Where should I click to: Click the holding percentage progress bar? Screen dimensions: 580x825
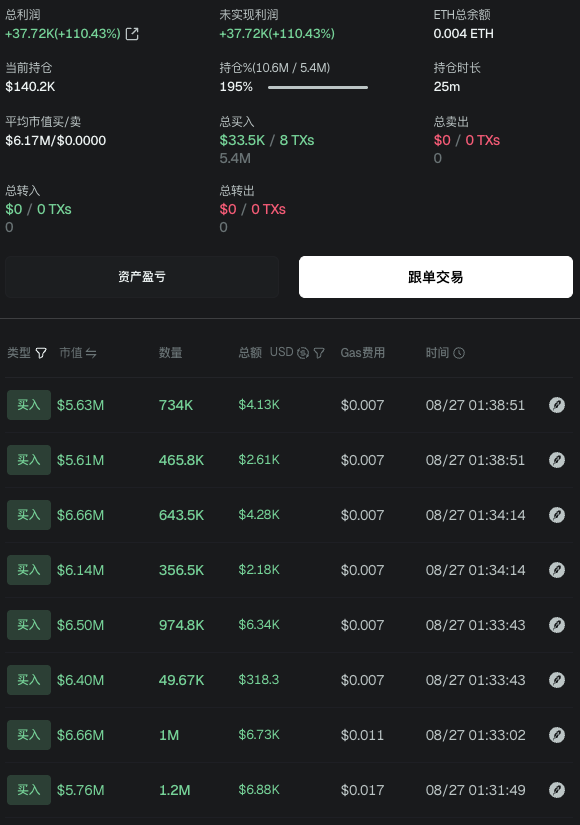[318, 87]
